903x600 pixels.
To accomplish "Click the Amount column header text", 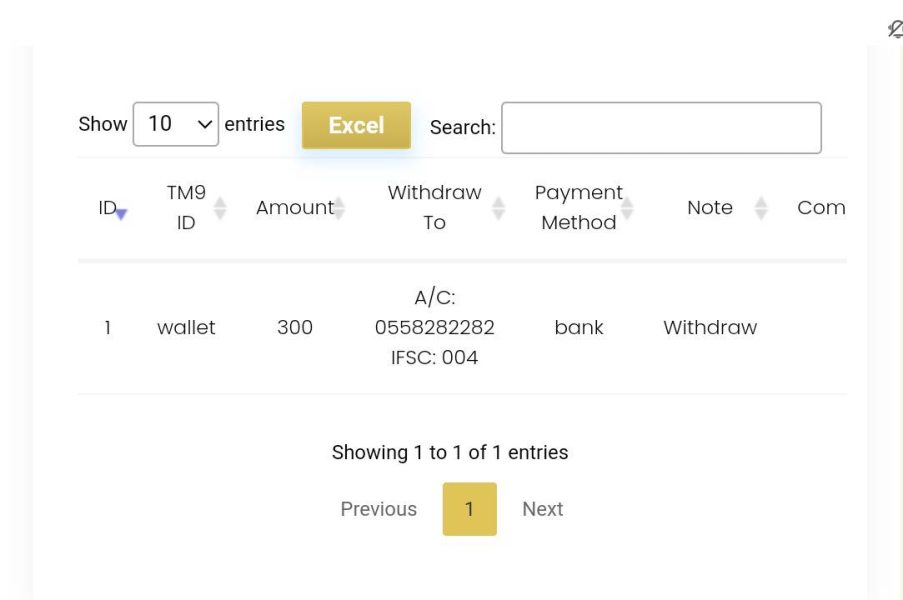I will [x=295, y=207].
